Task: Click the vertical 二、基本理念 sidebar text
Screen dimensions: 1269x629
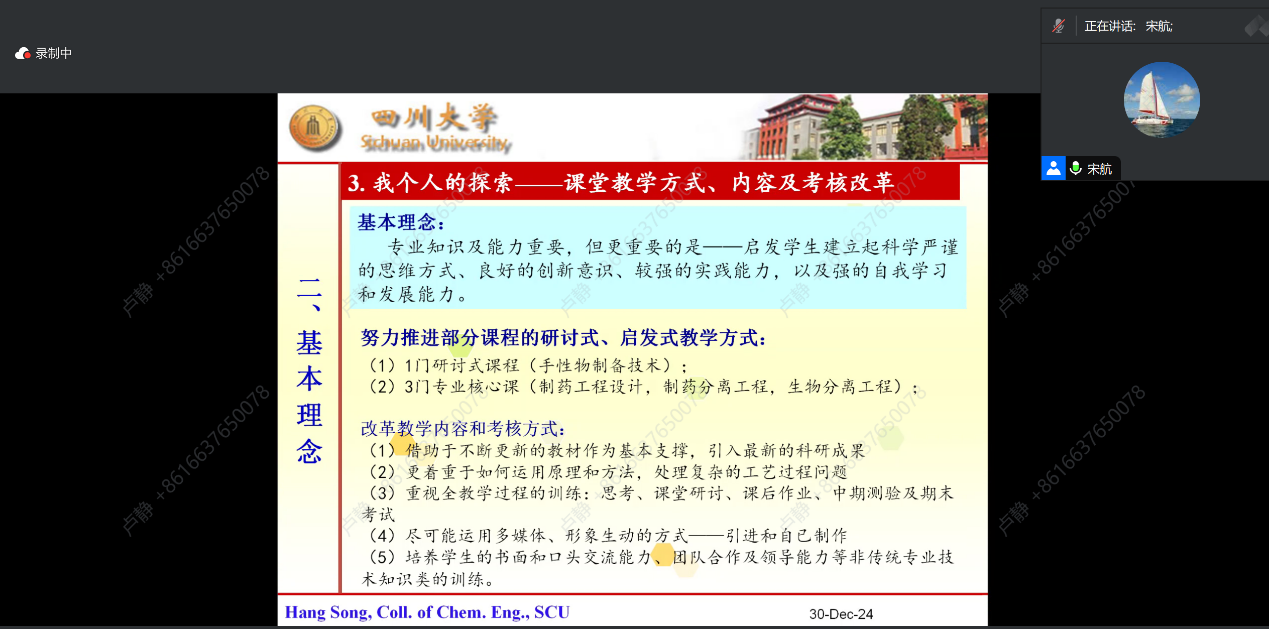Action: 309,370
